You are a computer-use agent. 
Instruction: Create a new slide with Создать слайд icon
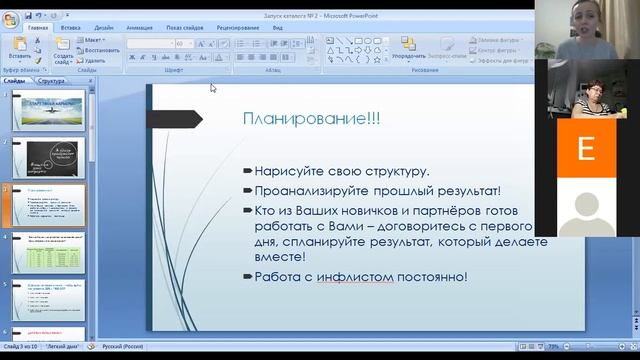click(x=62, y=44)
